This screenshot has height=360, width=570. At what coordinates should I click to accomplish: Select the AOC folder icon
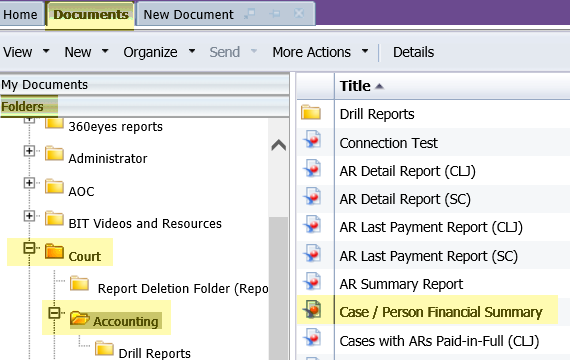[54, 186]
